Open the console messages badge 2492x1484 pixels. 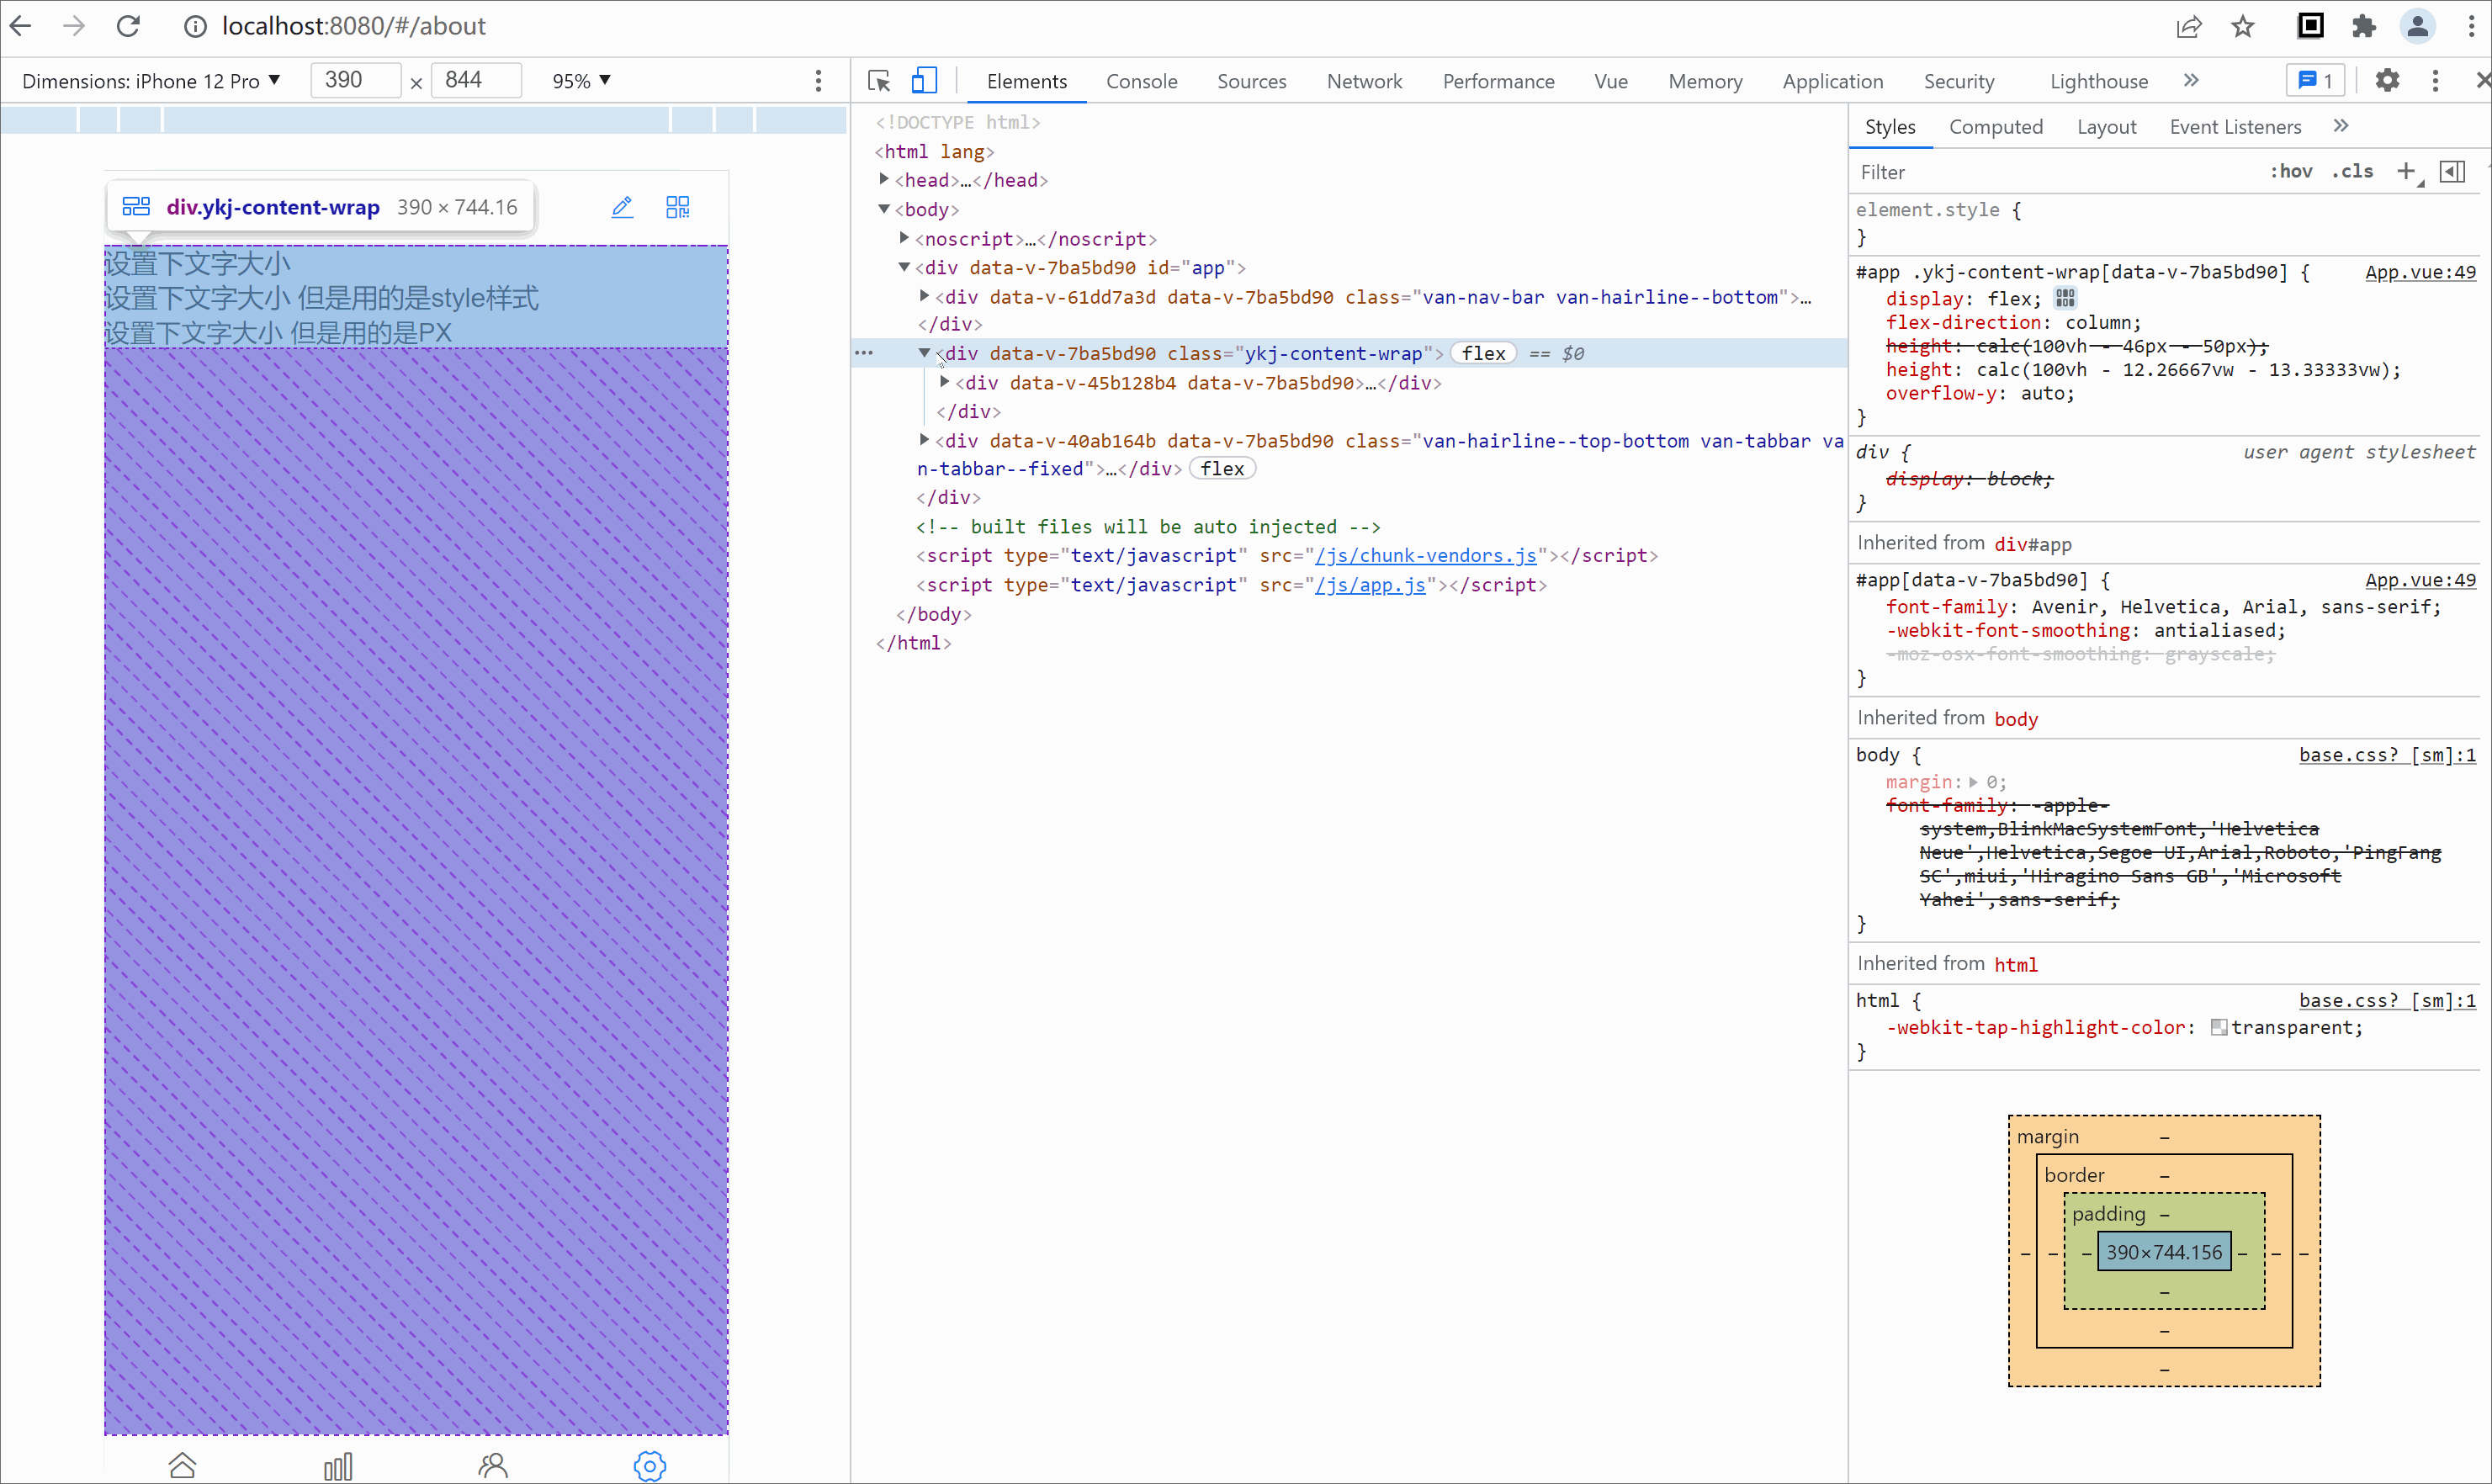pos(2314,81)
